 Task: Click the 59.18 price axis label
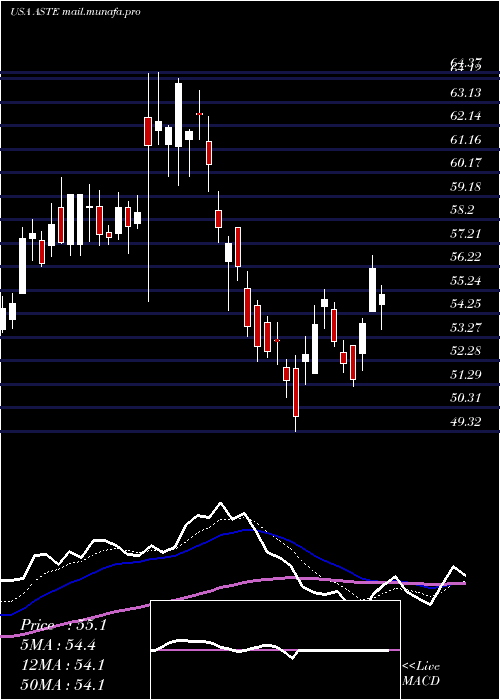coord(466,186)
